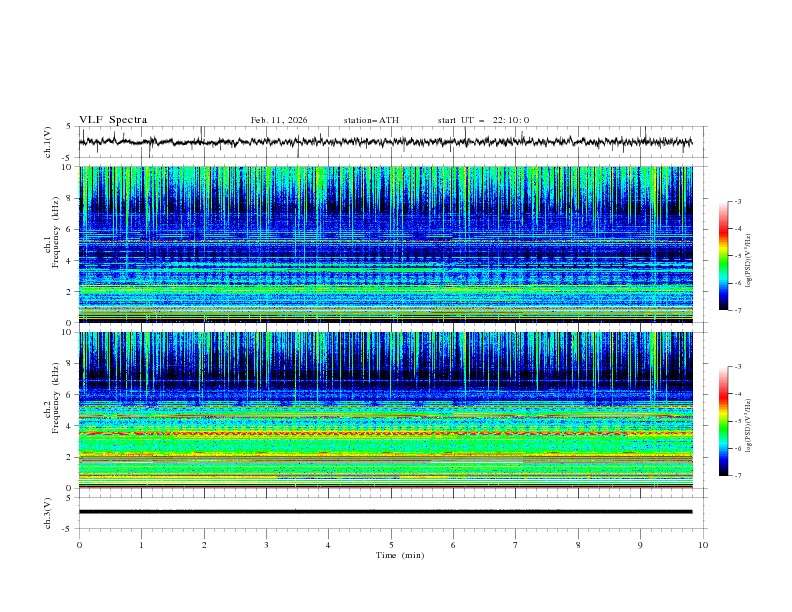
Task: Click the date 'Feb. 11, 2026'
Action: click(279, 120)
